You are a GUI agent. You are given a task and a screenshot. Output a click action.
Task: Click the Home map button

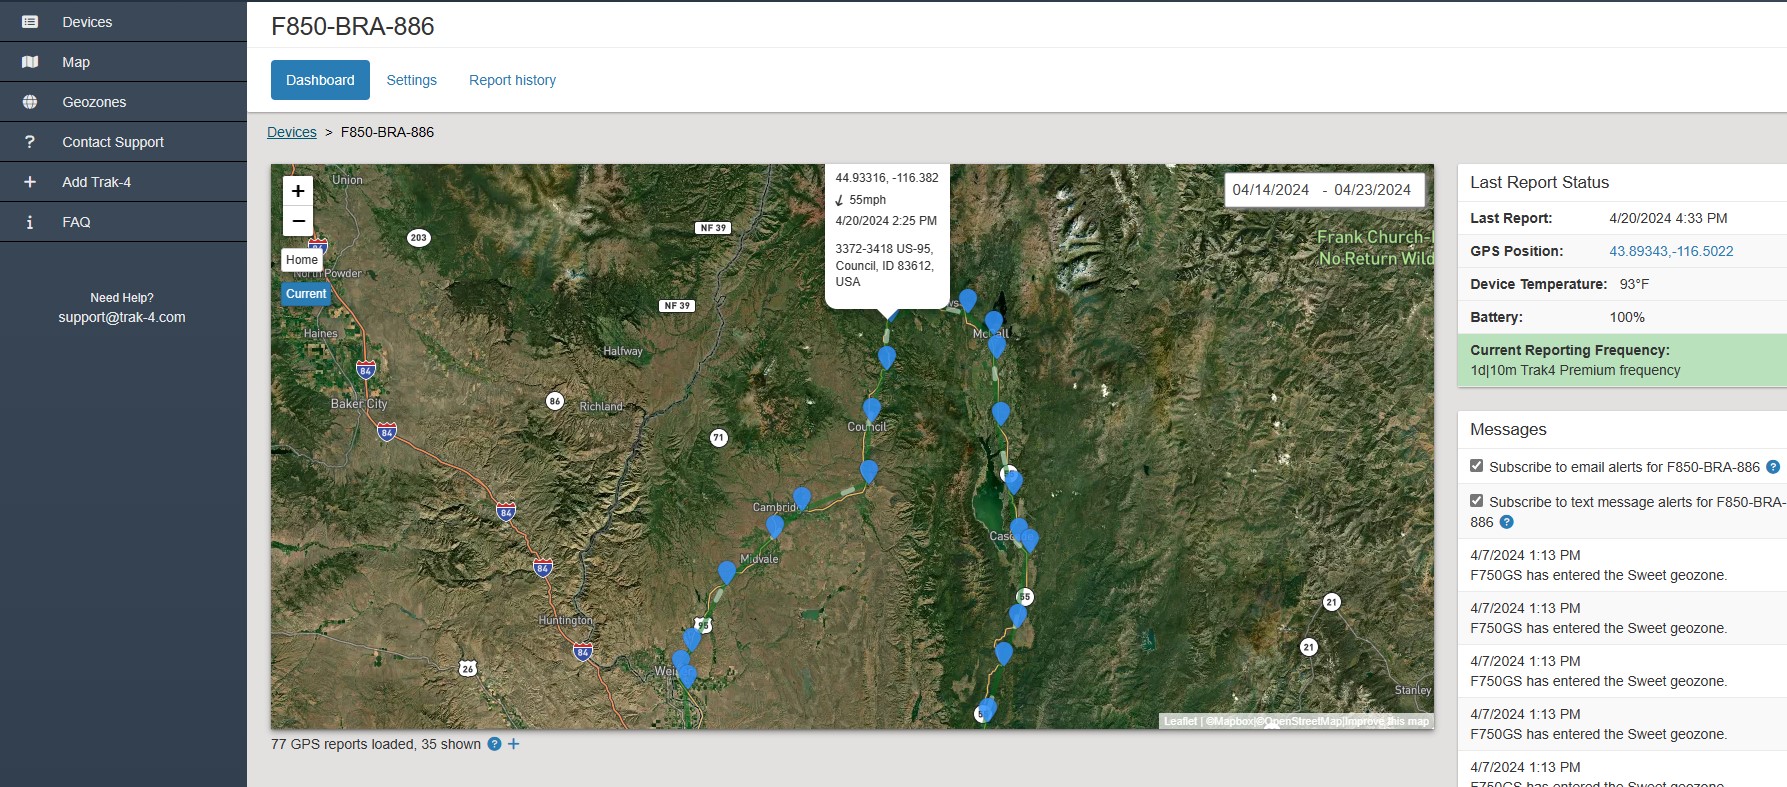[x=302, y=260]
